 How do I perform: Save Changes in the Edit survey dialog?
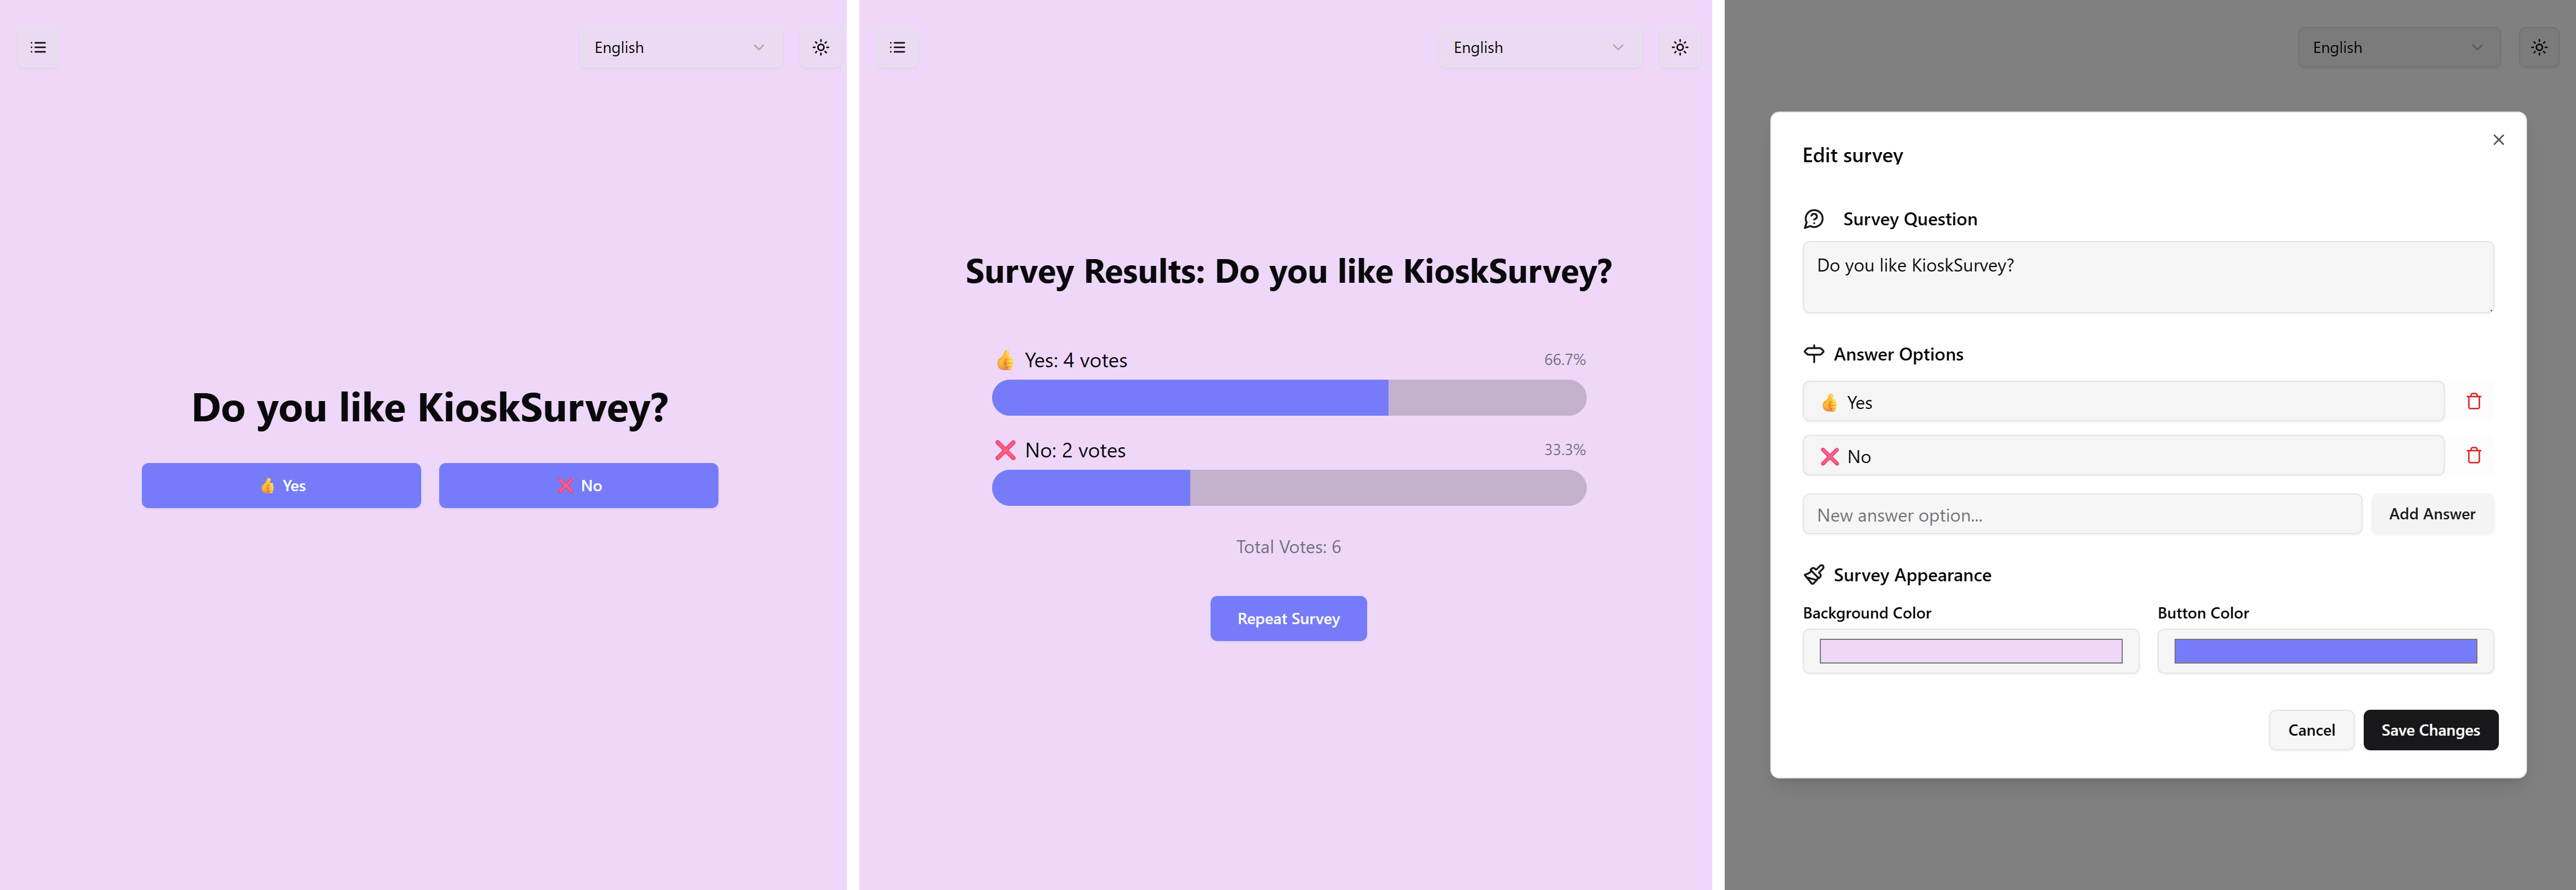pos(2430,729)
